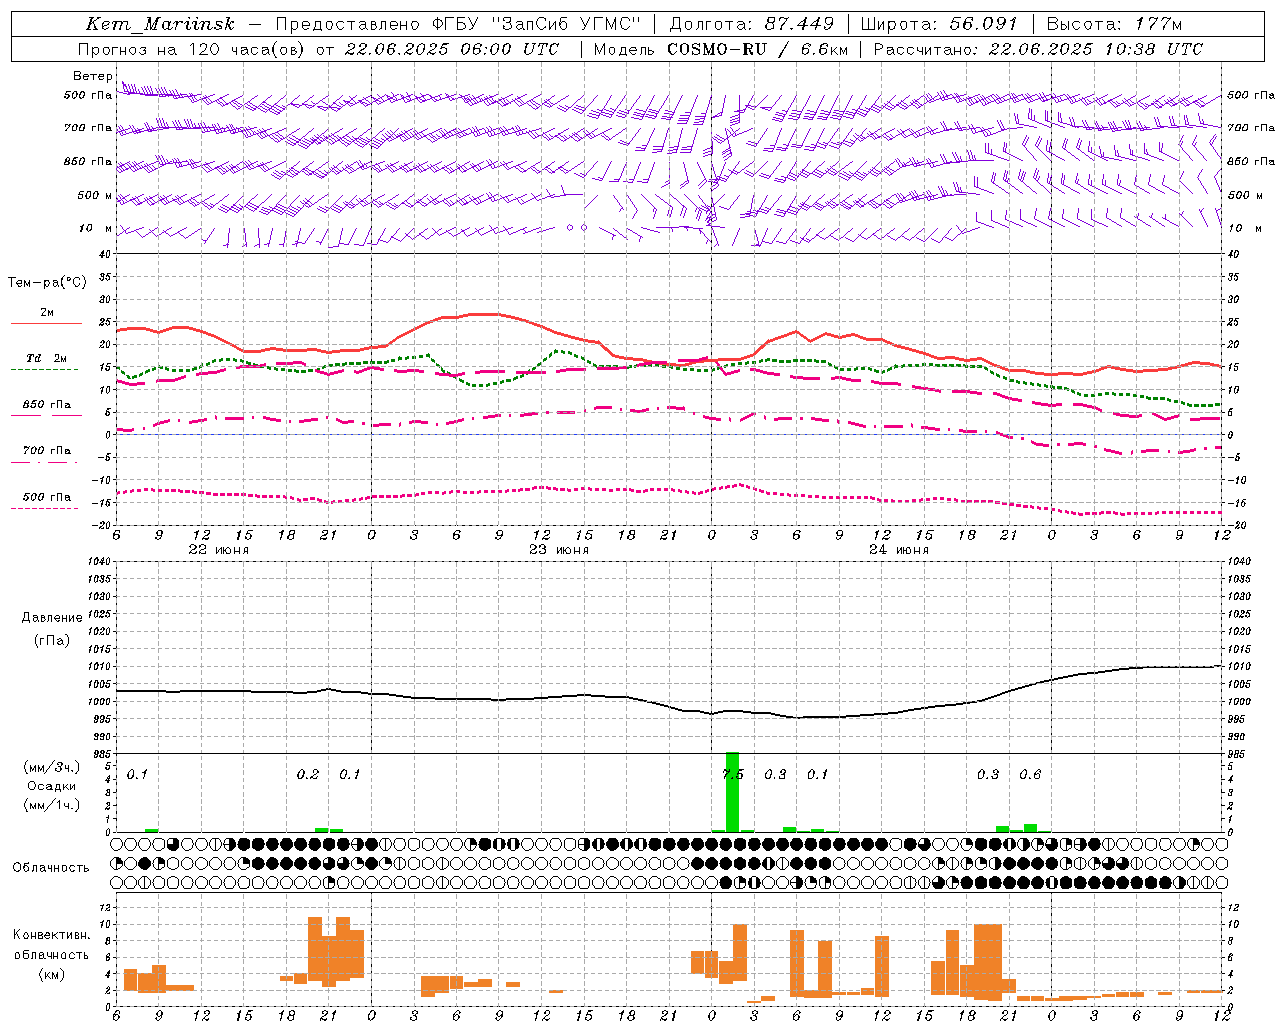Click the 700 гПа temperature legend entry
The width and height of the screenshot is (1280, 1024).
click(x=46, y=451)
